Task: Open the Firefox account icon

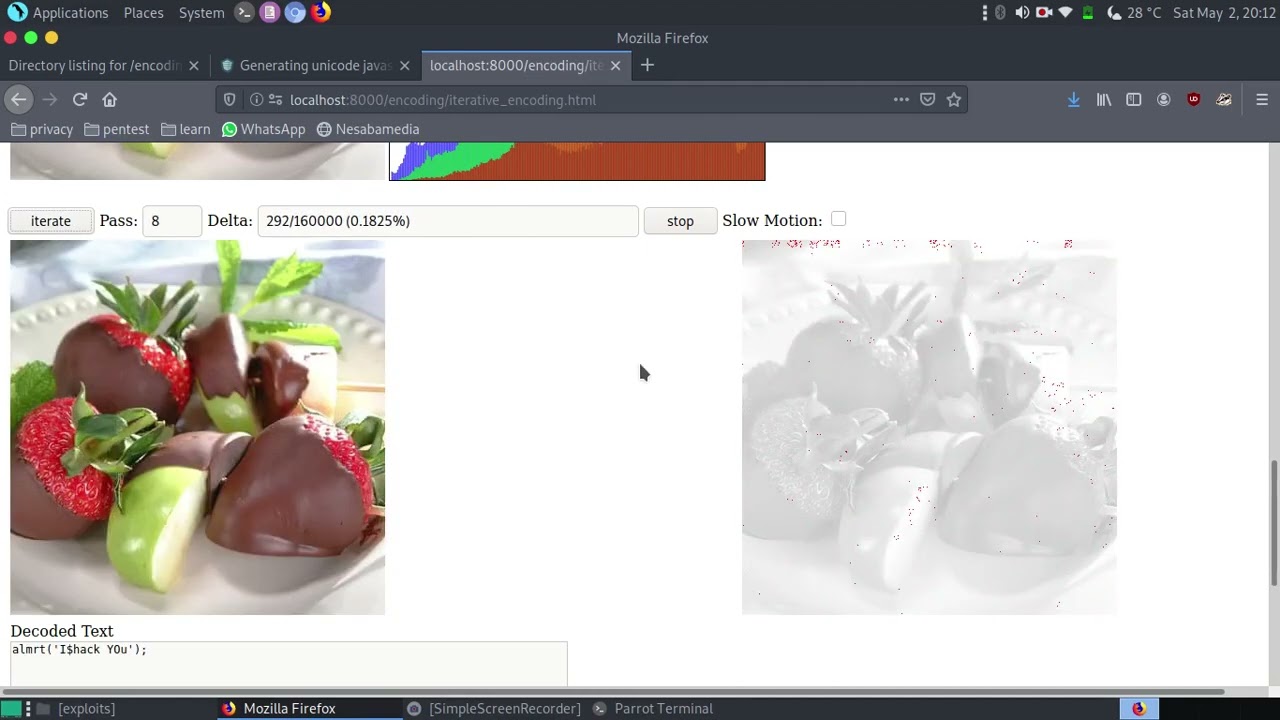Action: point(1164,99)
